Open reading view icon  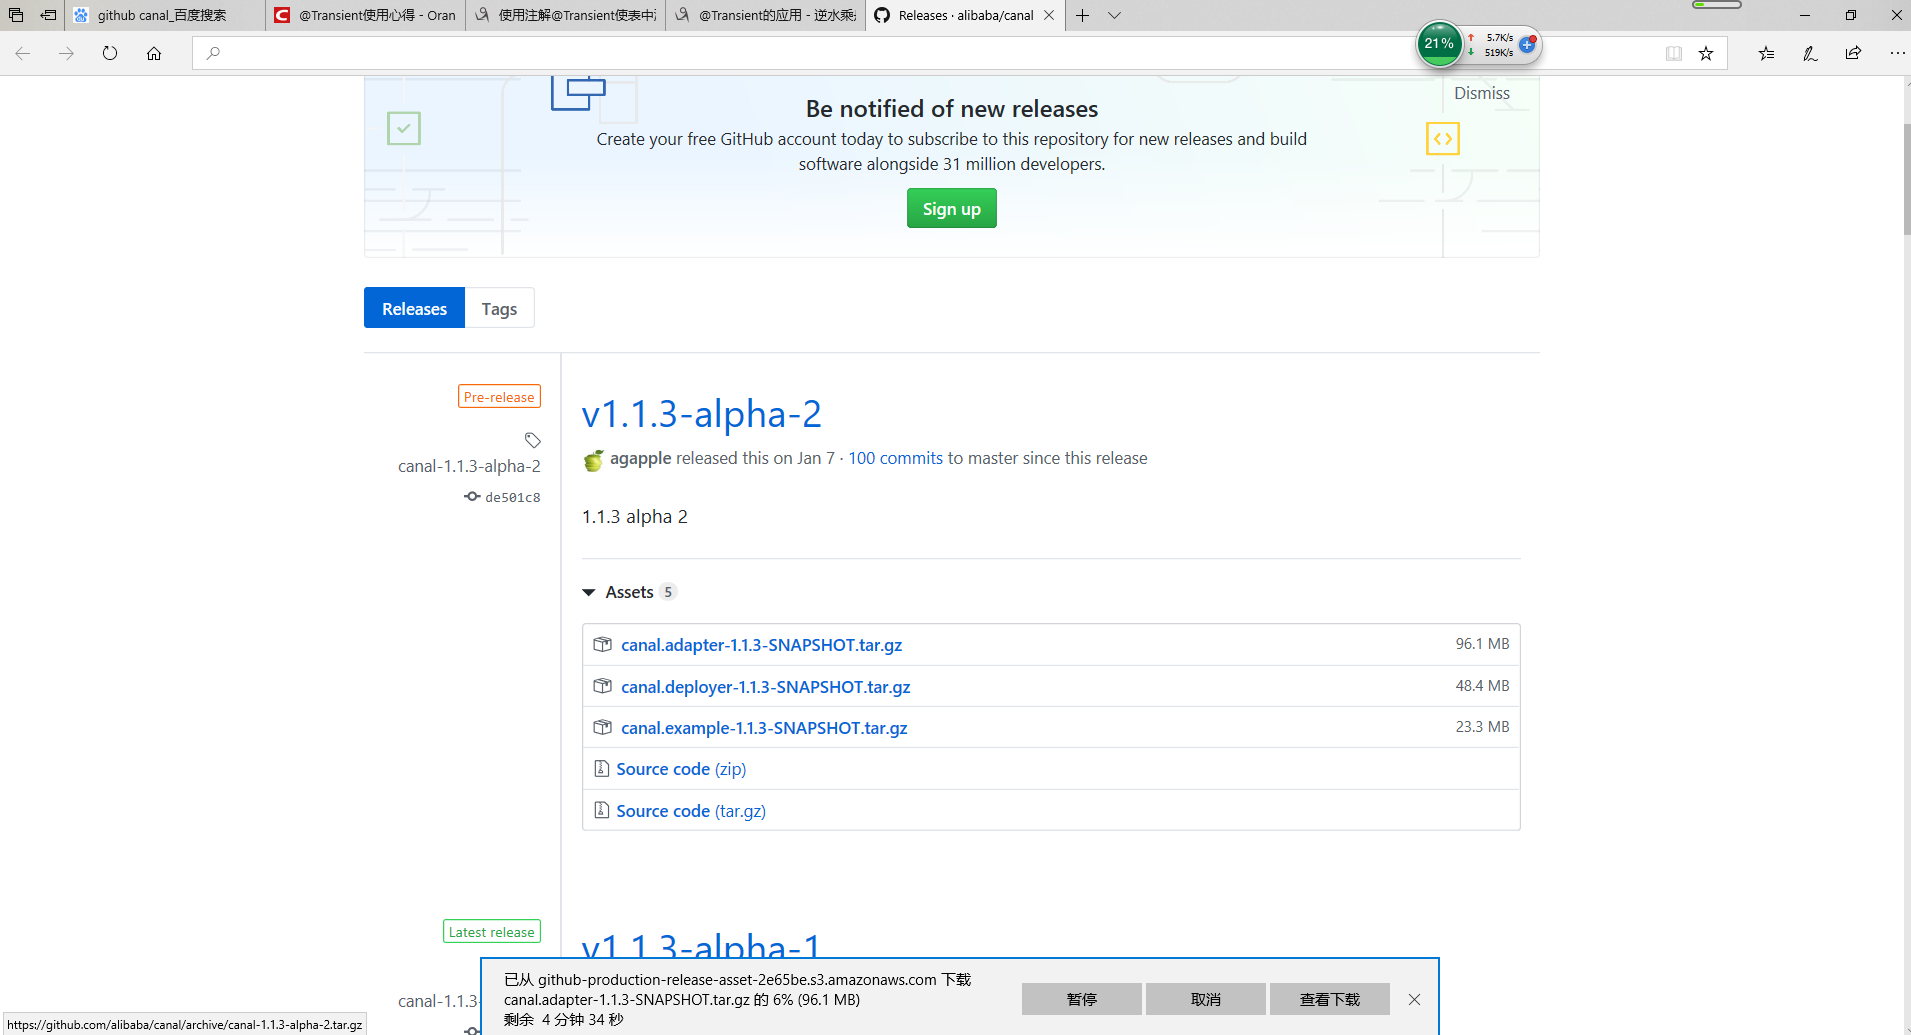[x=1674, y=54]
